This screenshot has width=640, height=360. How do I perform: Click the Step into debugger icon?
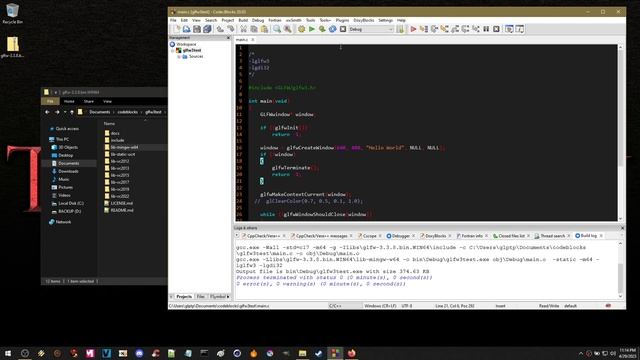point(444,29)
